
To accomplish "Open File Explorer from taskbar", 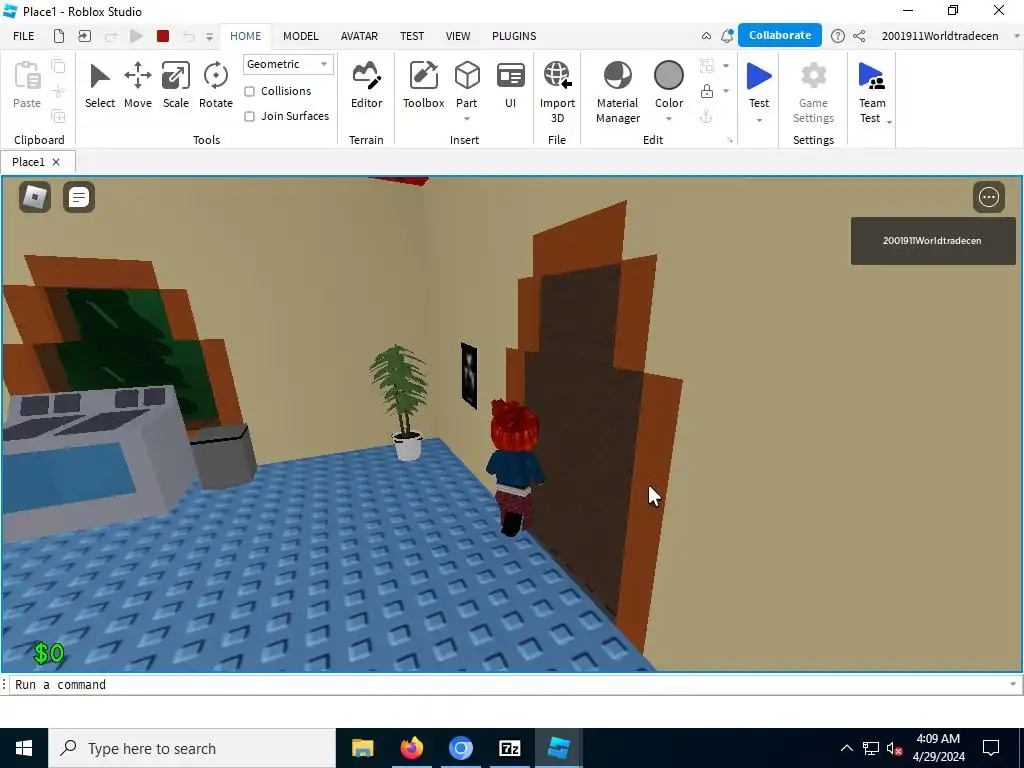I will tap(362, 748).
